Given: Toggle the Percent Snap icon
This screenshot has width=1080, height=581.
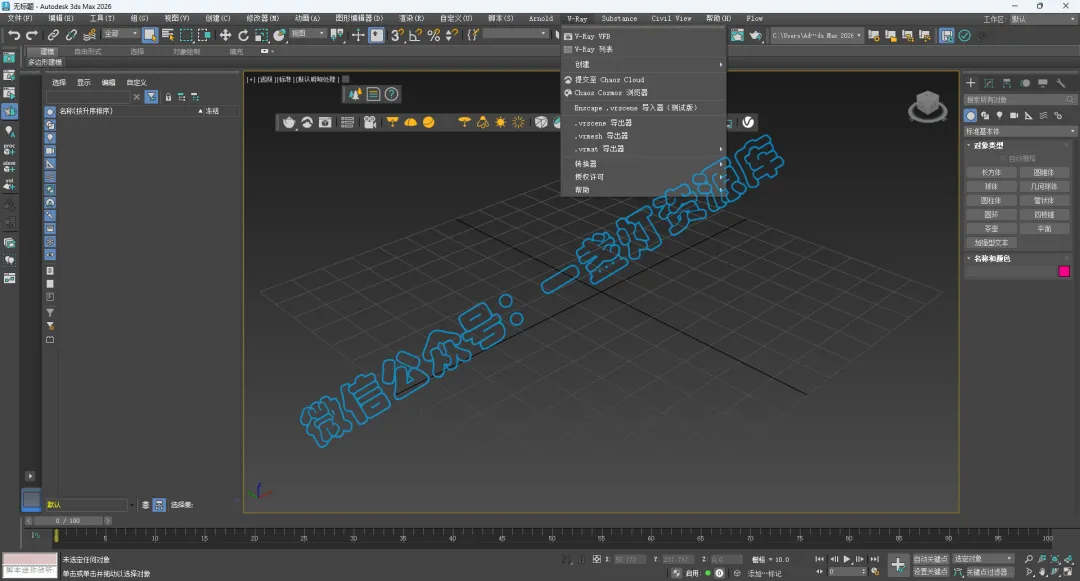Looking at the screenshot, I should coord(434,35).
